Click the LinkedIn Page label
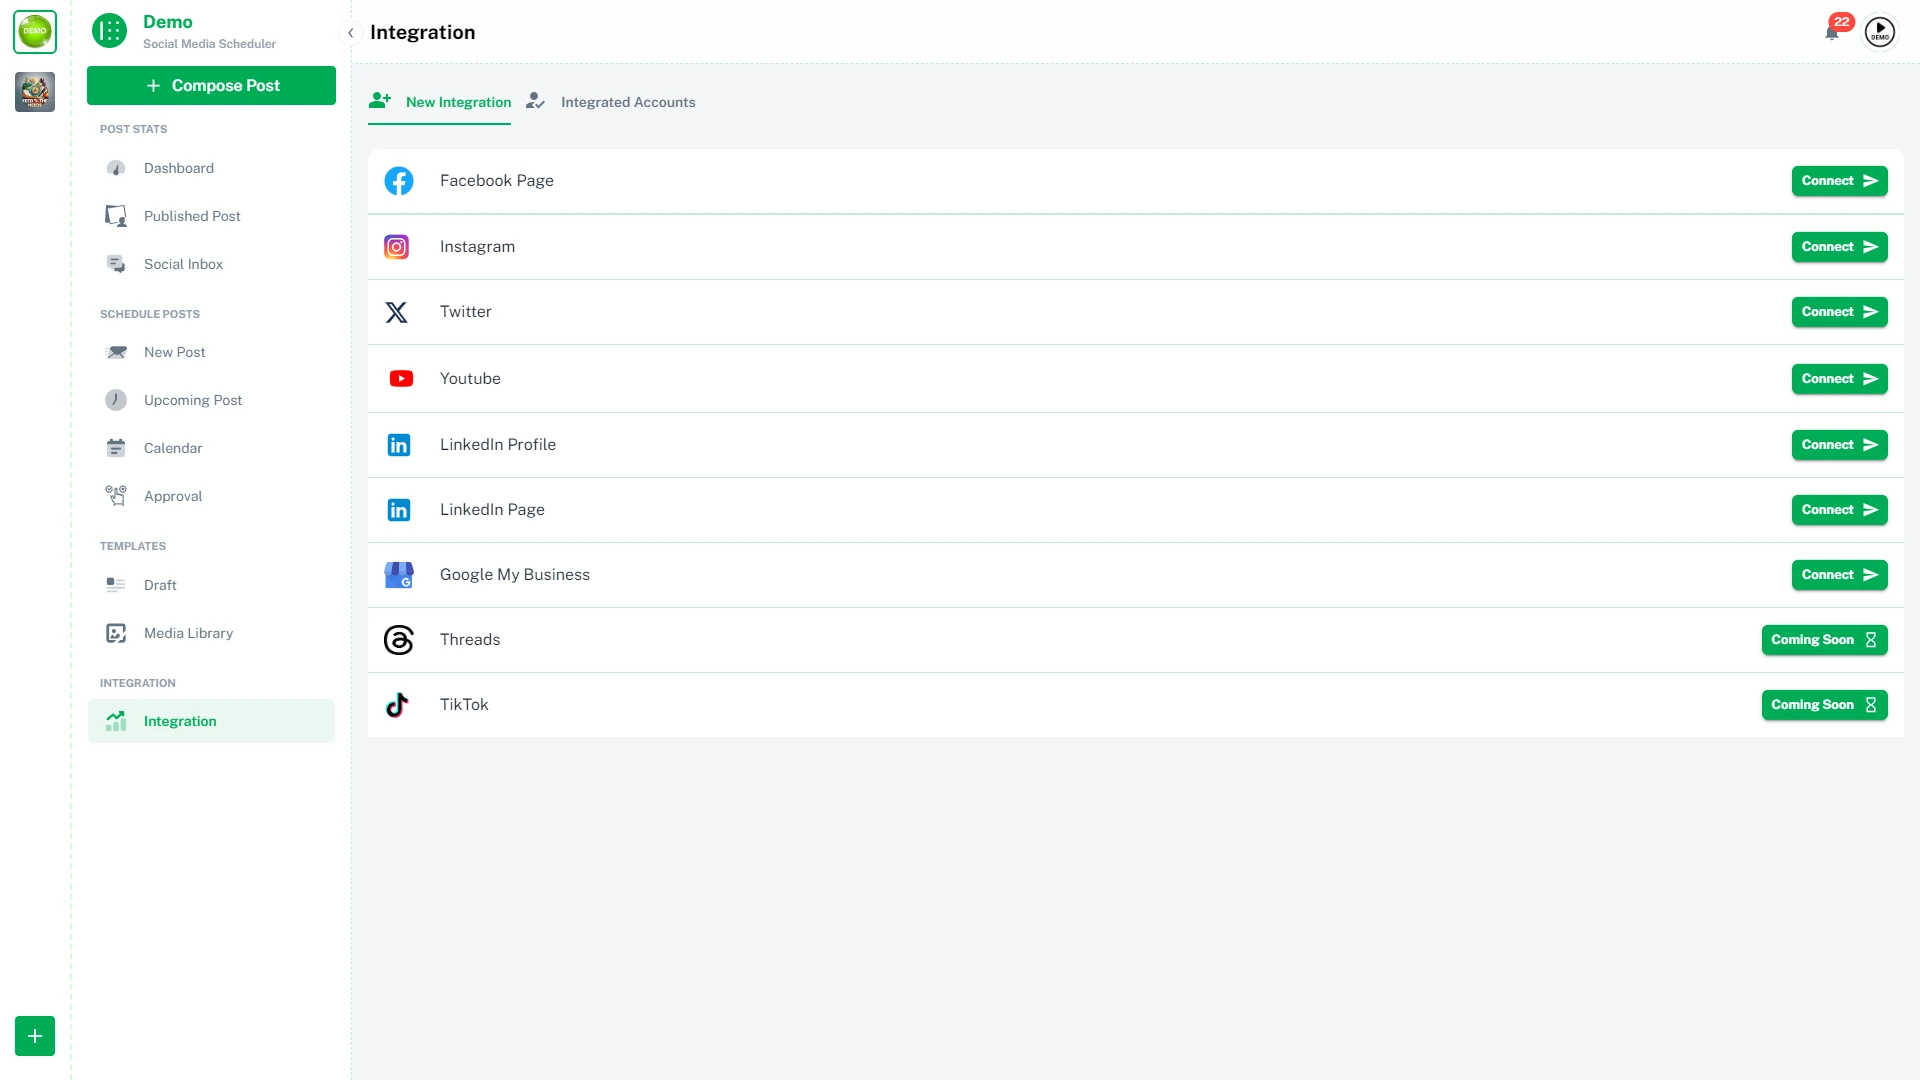This screenshot has width=1920, height=1080. coord(492,510)
